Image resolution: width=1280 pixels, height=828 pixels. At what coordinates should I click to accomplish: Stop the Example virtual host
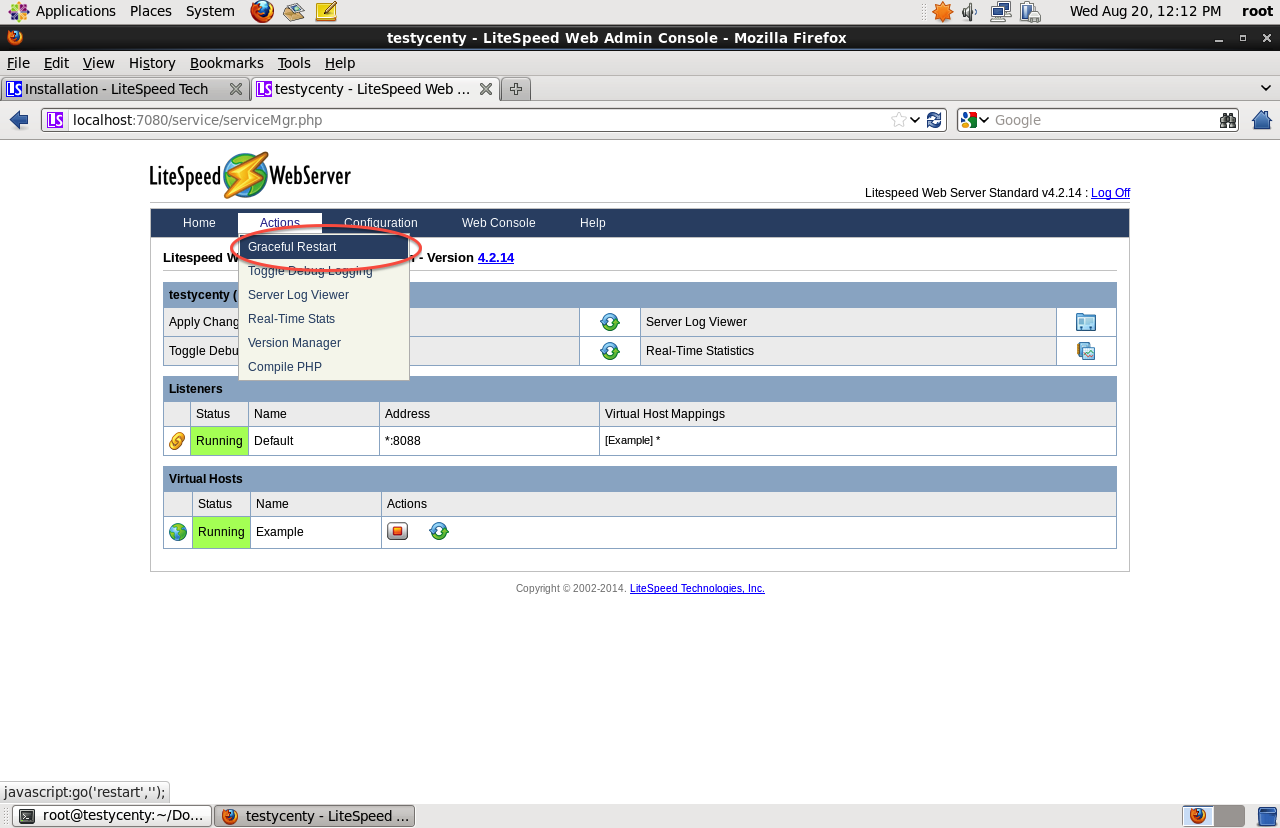(397, 531)
